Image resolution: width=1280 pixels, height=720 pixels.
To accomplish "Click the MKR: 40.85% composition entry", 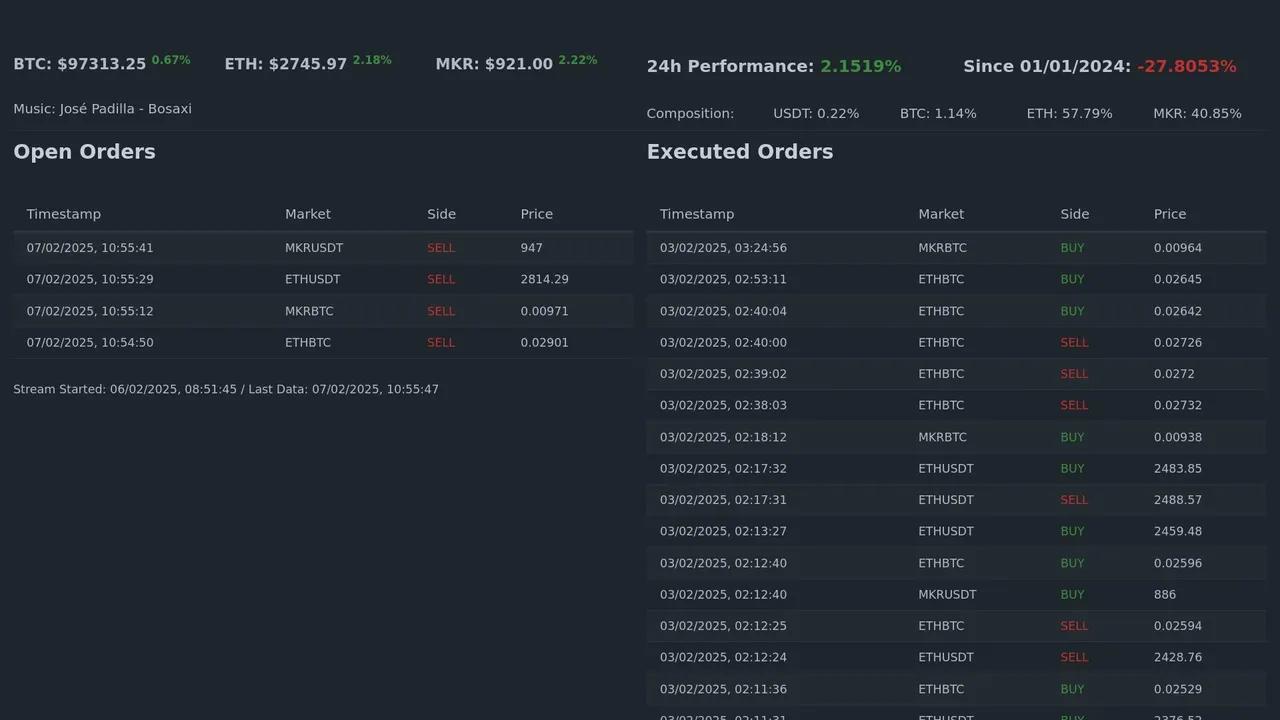I will pyautogui.click(x=1197, y=114).
